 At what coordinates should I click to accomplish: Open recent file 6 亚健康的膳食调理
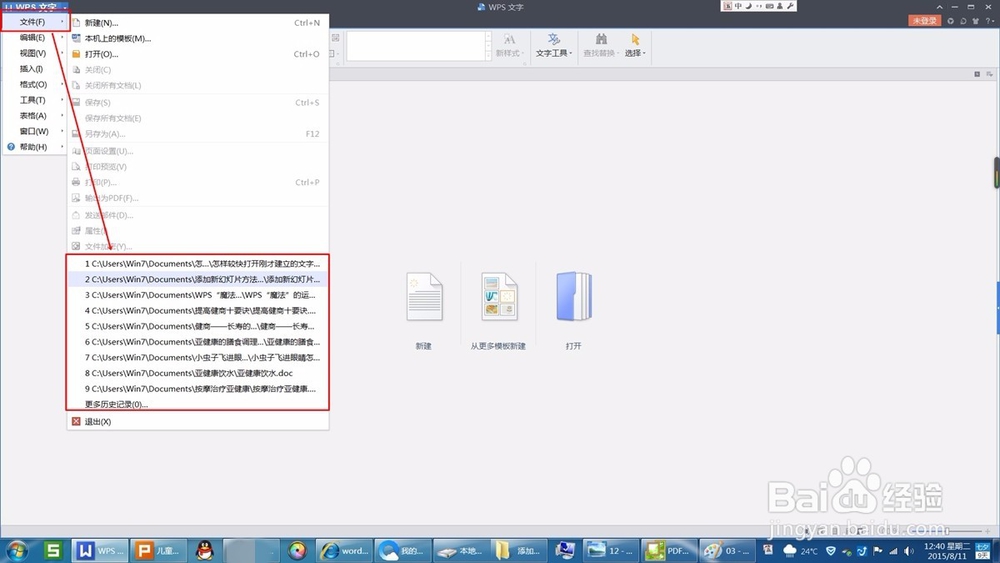[x=198, y=342]
